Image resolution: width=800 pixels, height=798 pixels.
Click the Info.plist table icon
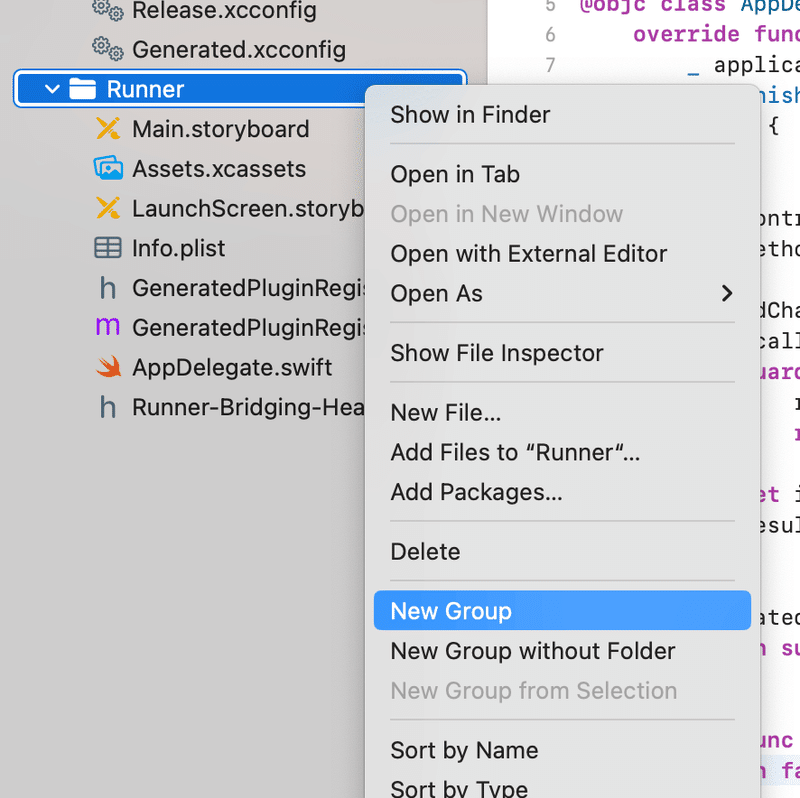[108, 248]
